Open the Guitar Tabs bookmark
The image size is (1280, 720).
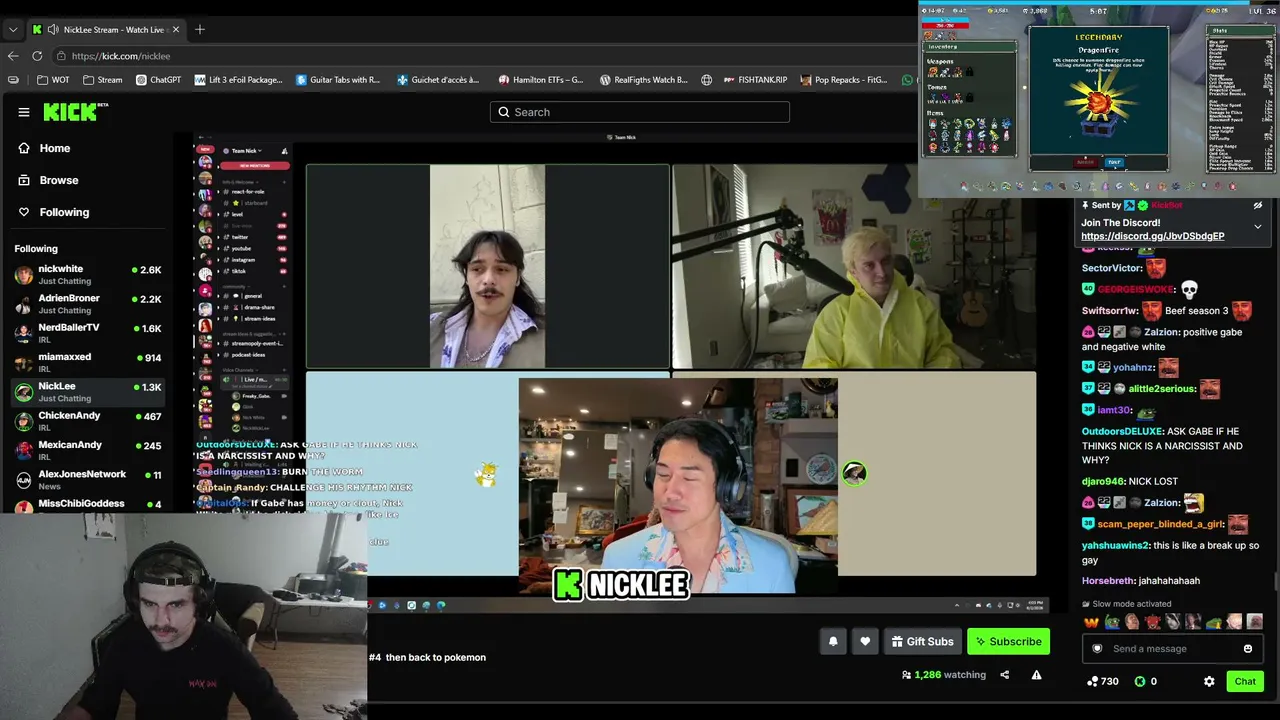click(x=338, y=80)
